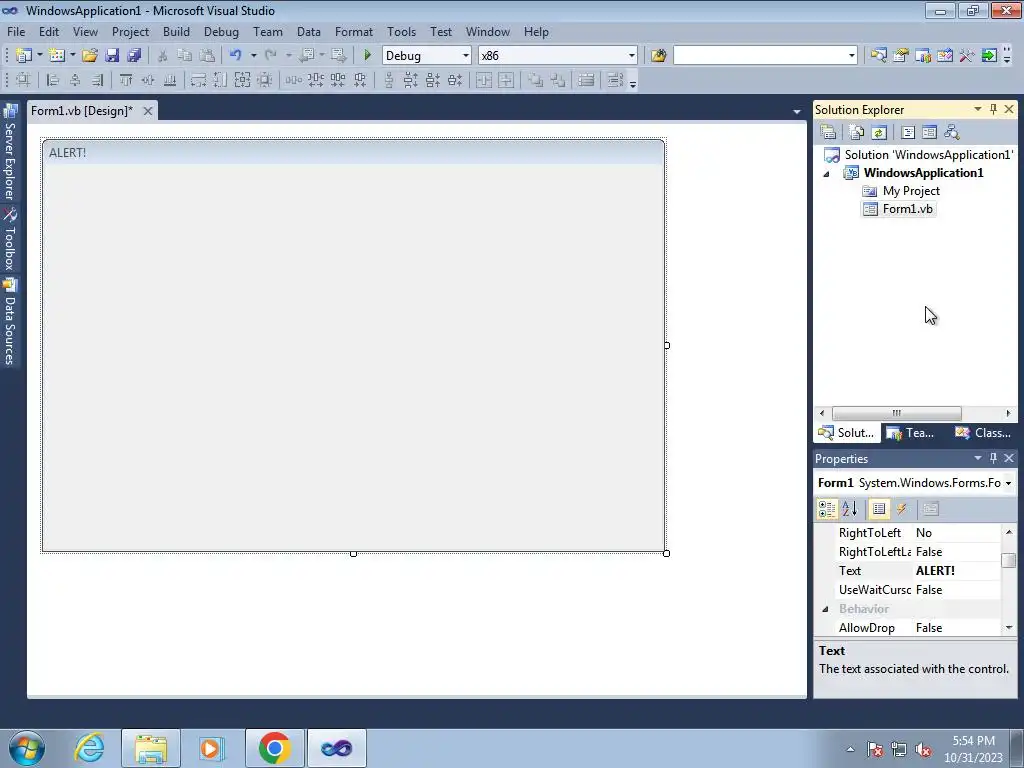Screen dimensions: 1024x768
Task: Open the Format menu
Action: coord(354,31)
